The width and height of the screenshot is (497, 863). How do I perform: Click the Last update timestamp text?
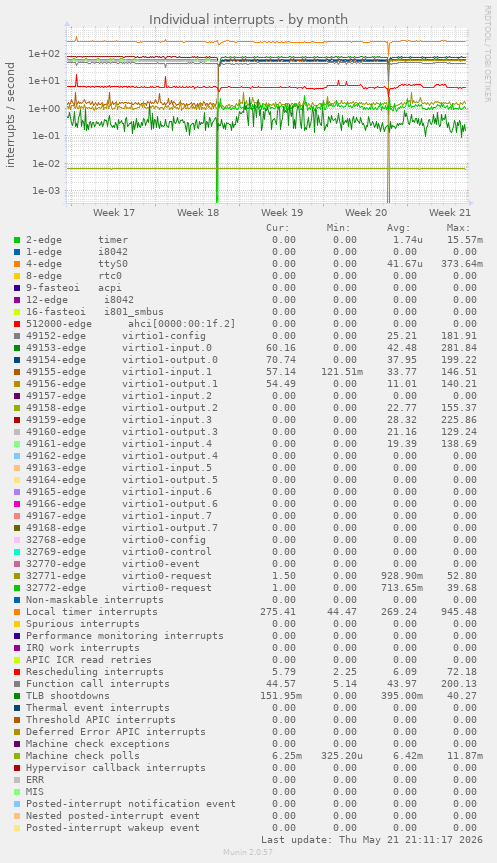click(x=372, y=840)
